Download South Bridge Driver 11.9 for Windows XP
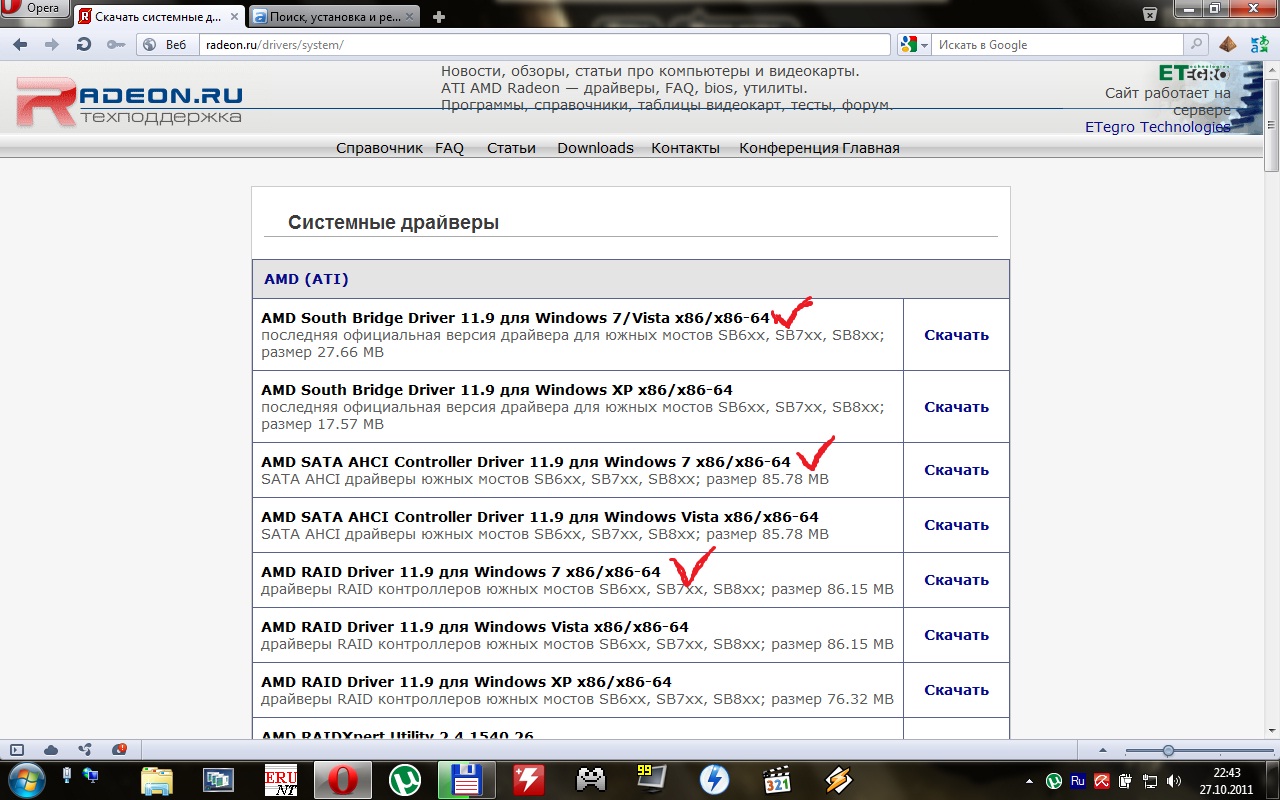 point(956,407)
